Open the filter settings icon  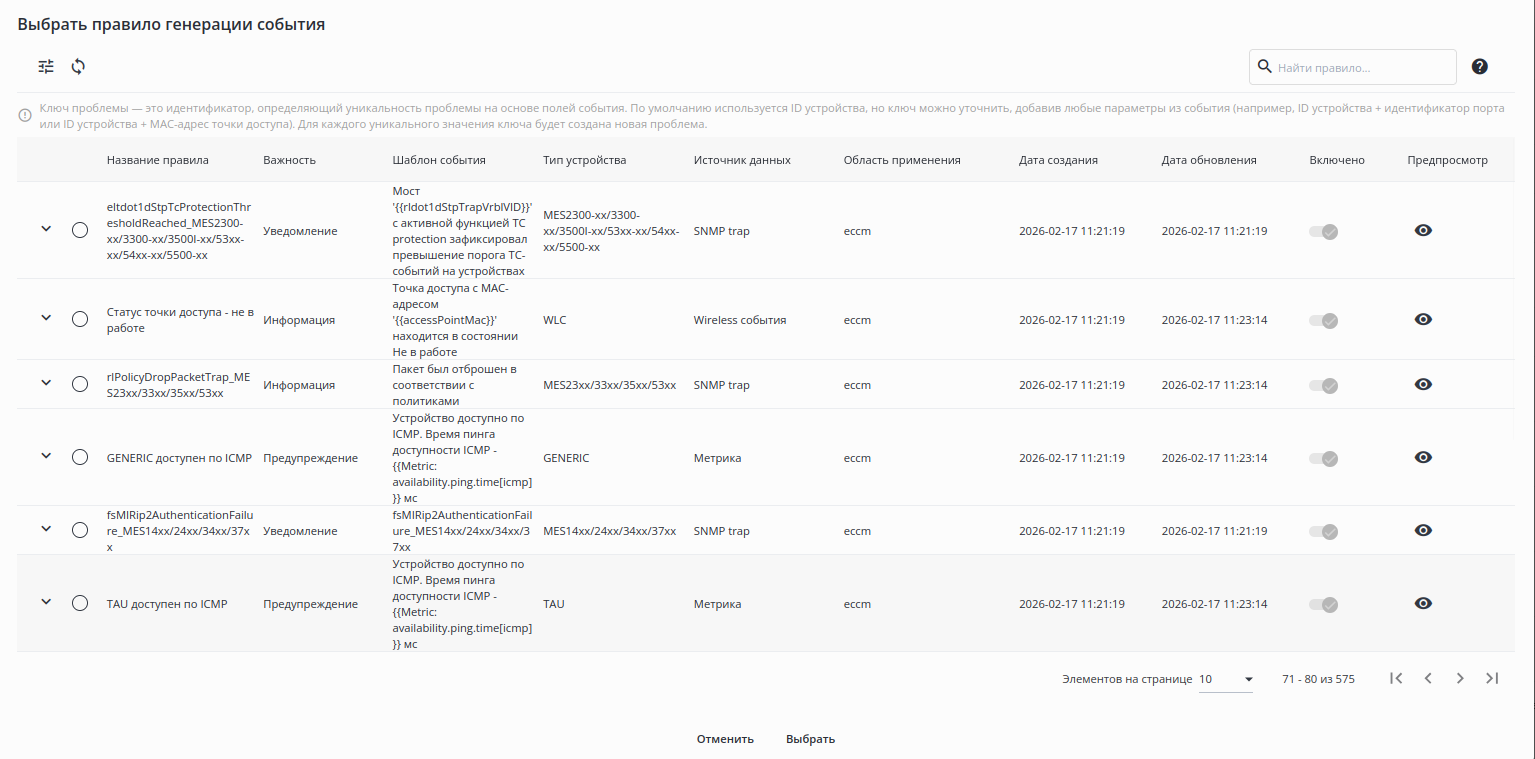(x=46, y=67)
